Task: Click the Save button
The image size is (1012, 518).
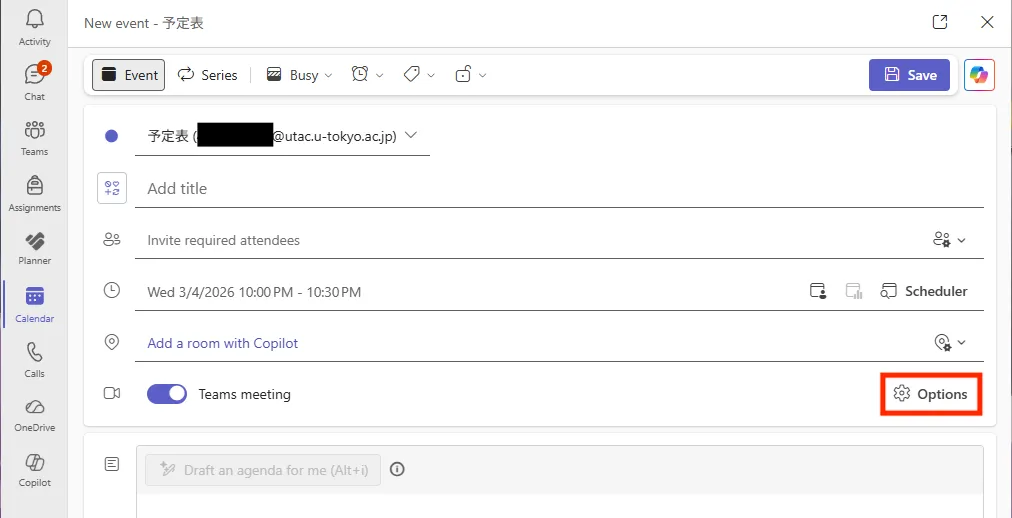Action: coord(909,75)
